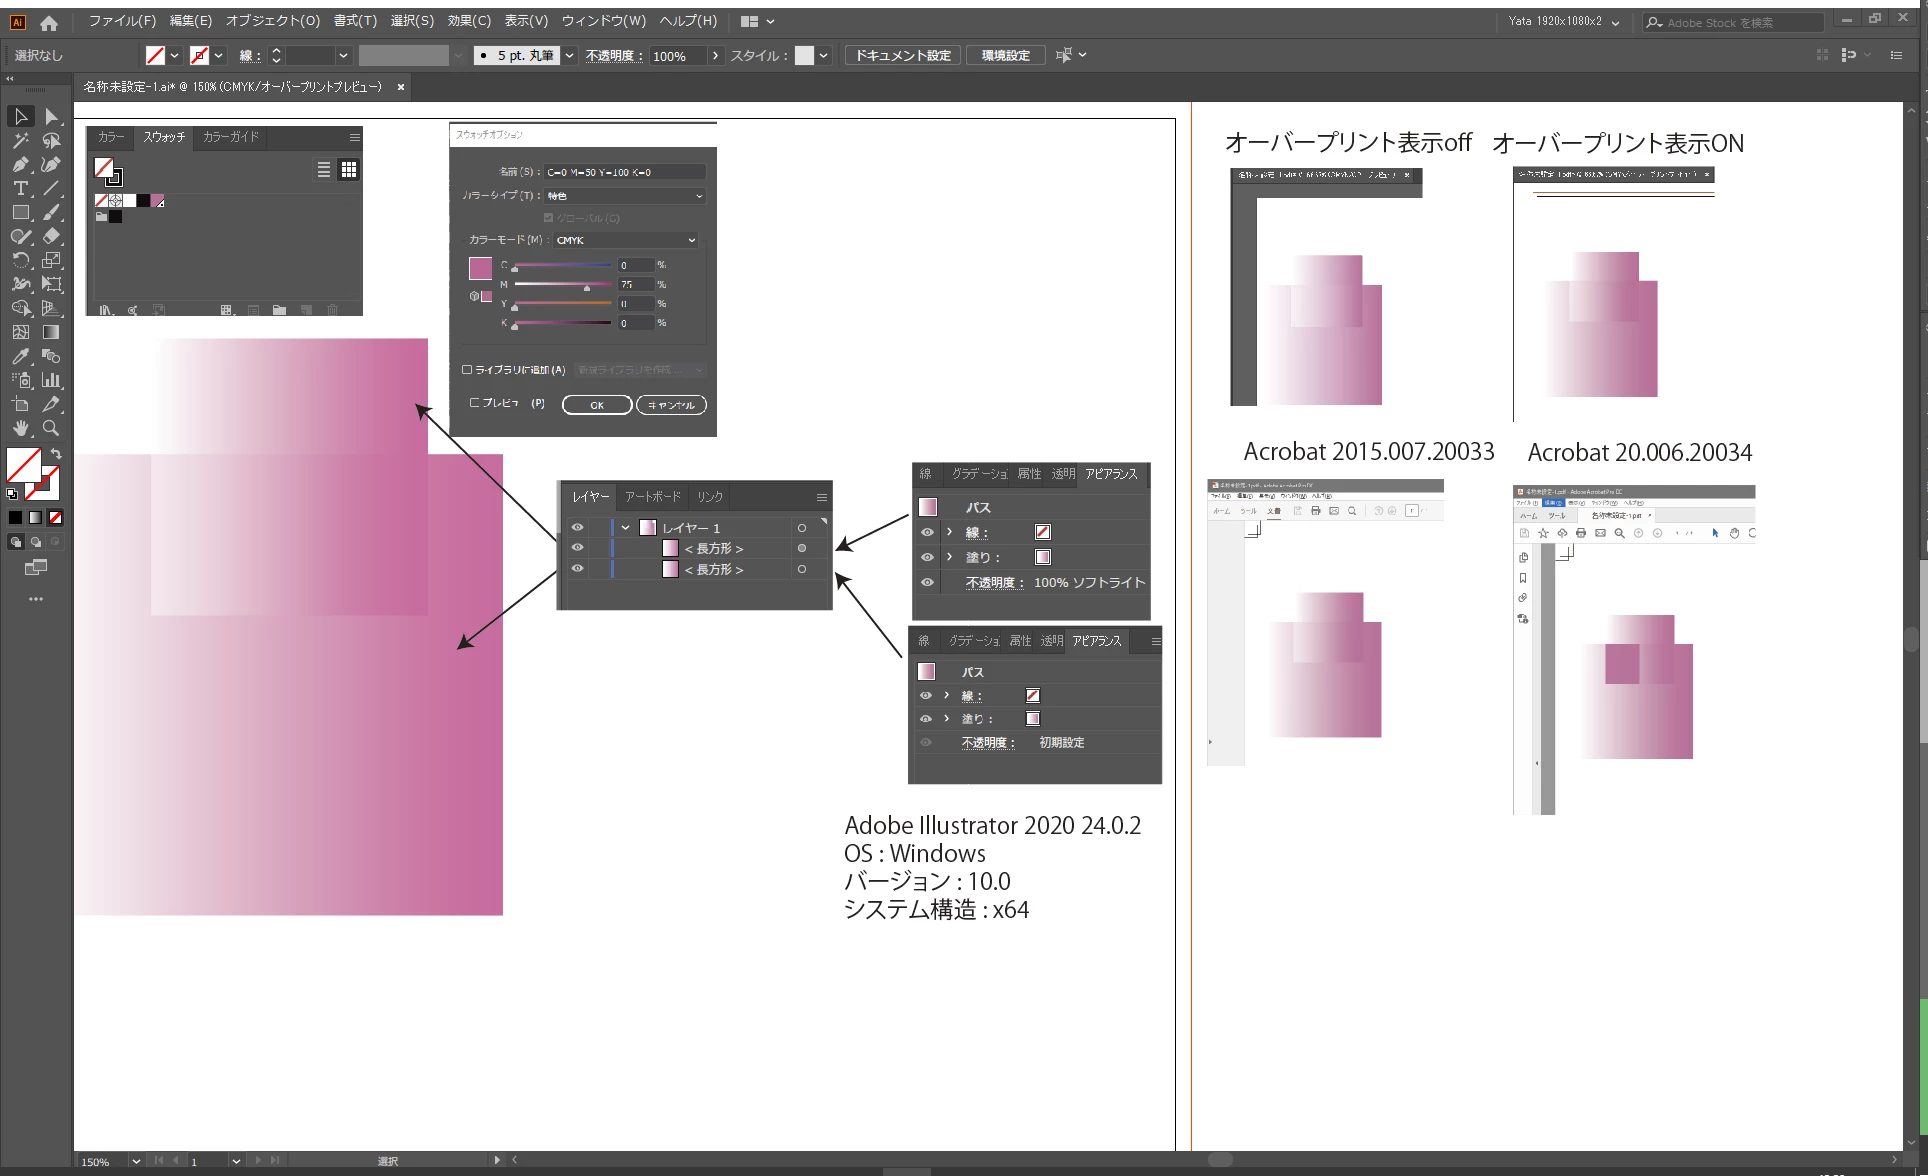Select the Magic Wand tool
1928x1176 pixels.
coord(20,141)
